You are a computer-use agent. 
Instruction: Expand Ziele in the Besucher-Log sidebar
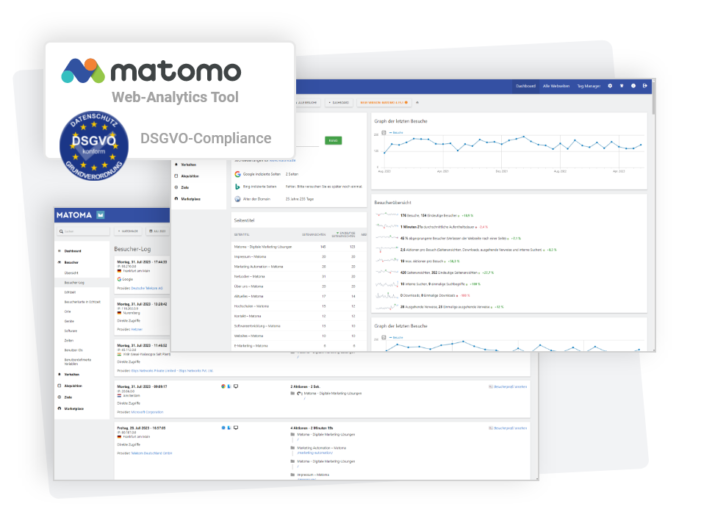[x=68, y=397]
